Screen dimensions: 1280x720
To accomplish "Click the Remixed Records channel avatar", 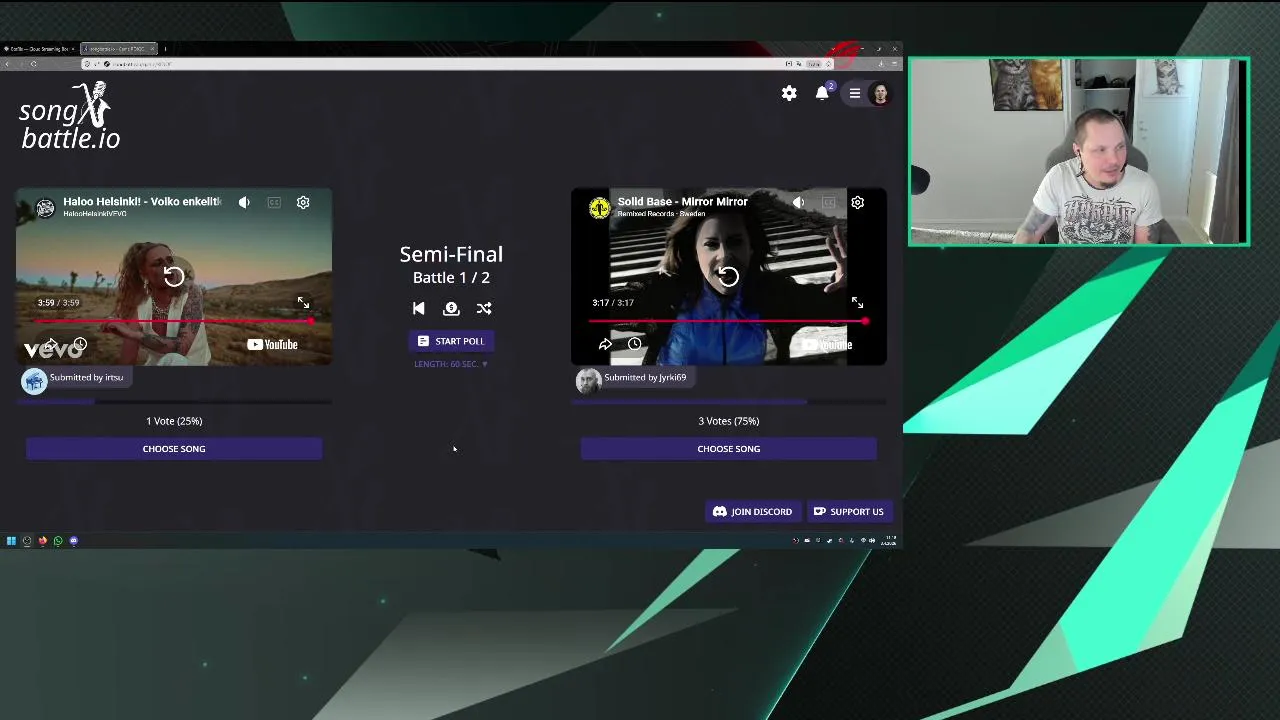I will tap(599, 207).
